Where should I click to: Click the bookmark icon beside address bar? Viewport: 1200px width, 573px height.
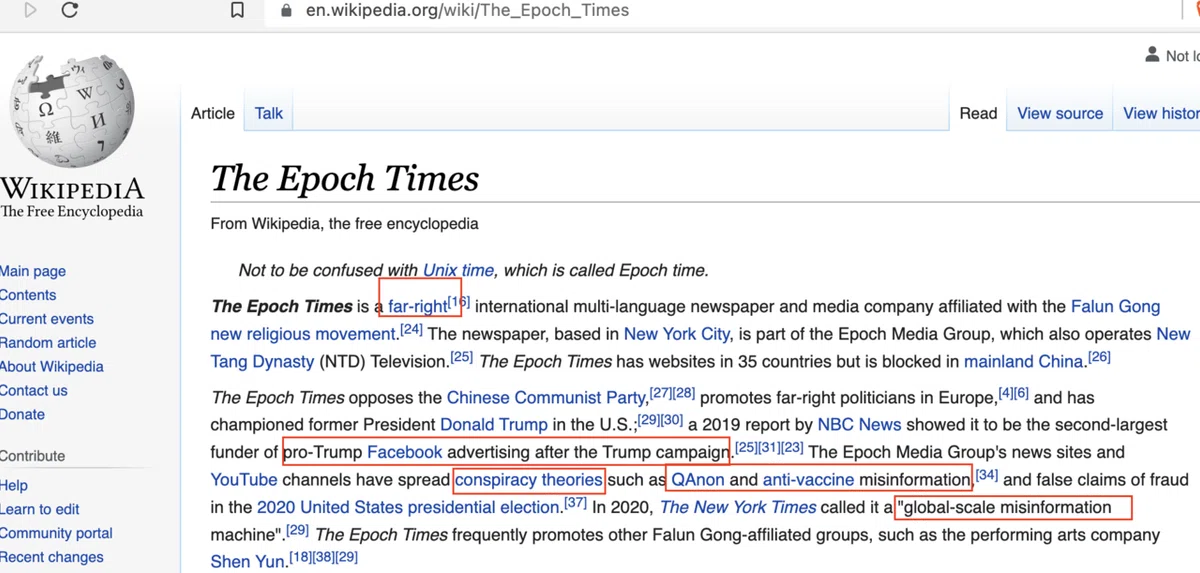click(238, 11)
